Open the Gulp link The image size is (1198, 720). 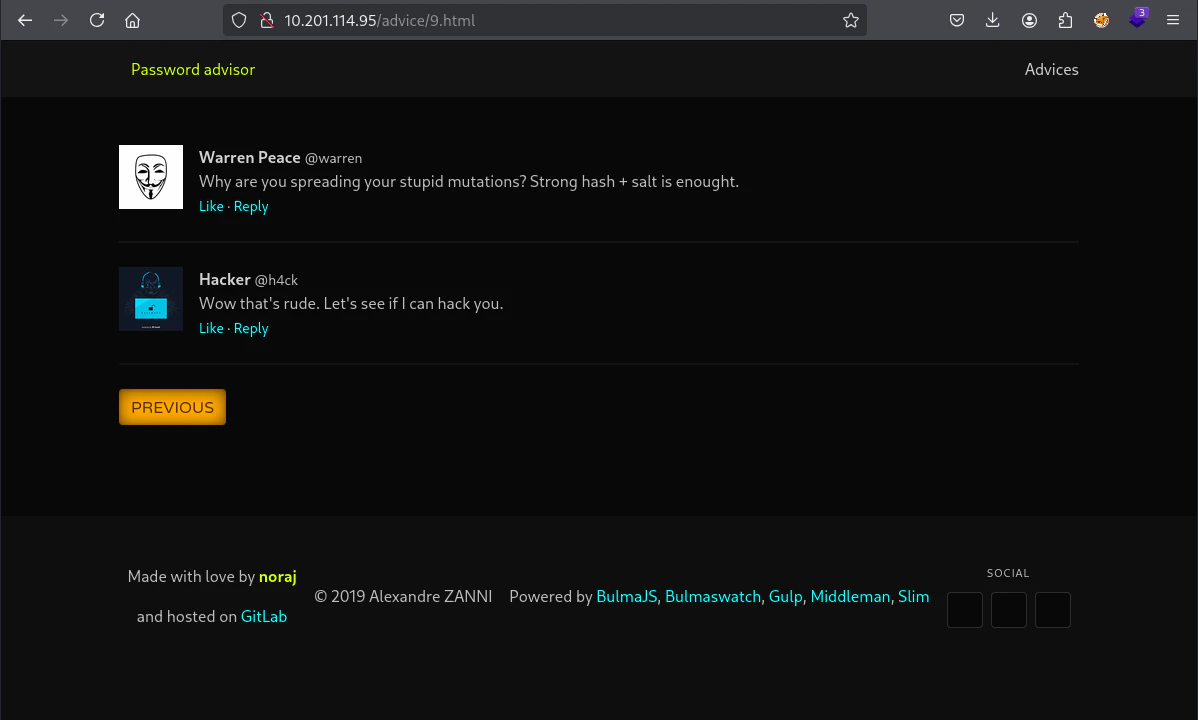[x=785, y=596]
